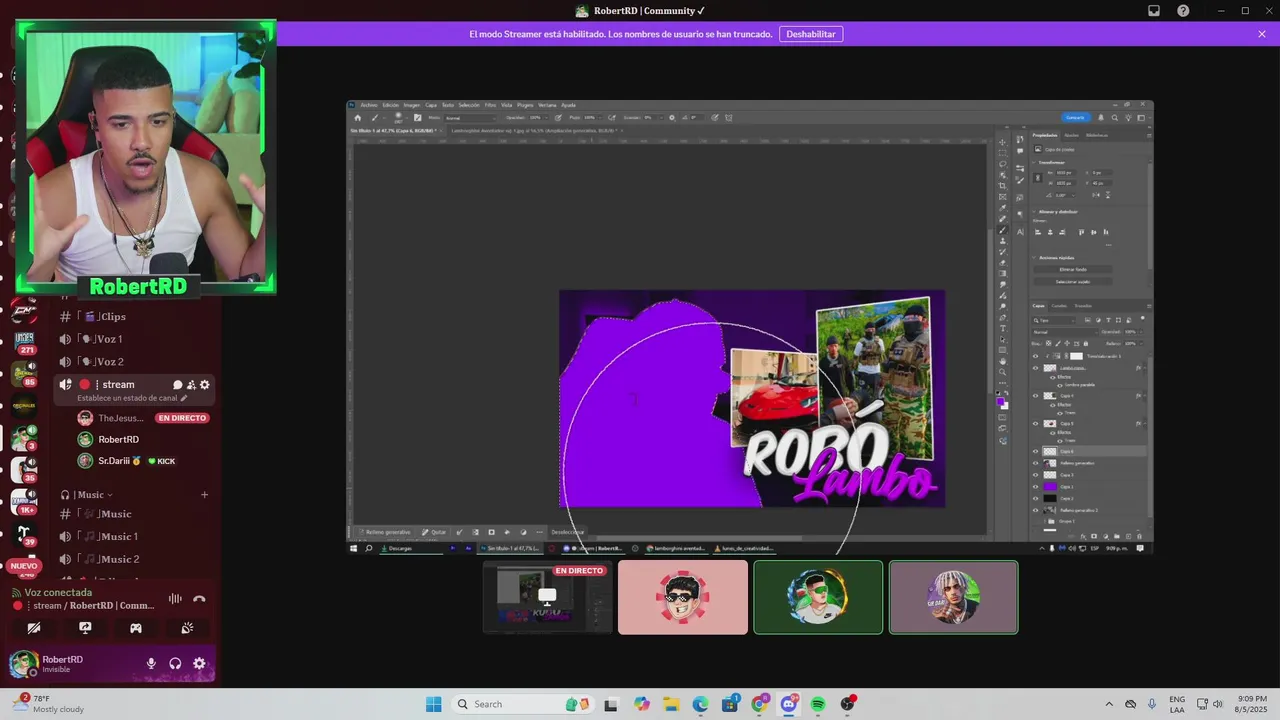Mute microphone in Discord user panel
Image resolution: width=1280 pixels, height=720 pixels.
click(151, 663)
